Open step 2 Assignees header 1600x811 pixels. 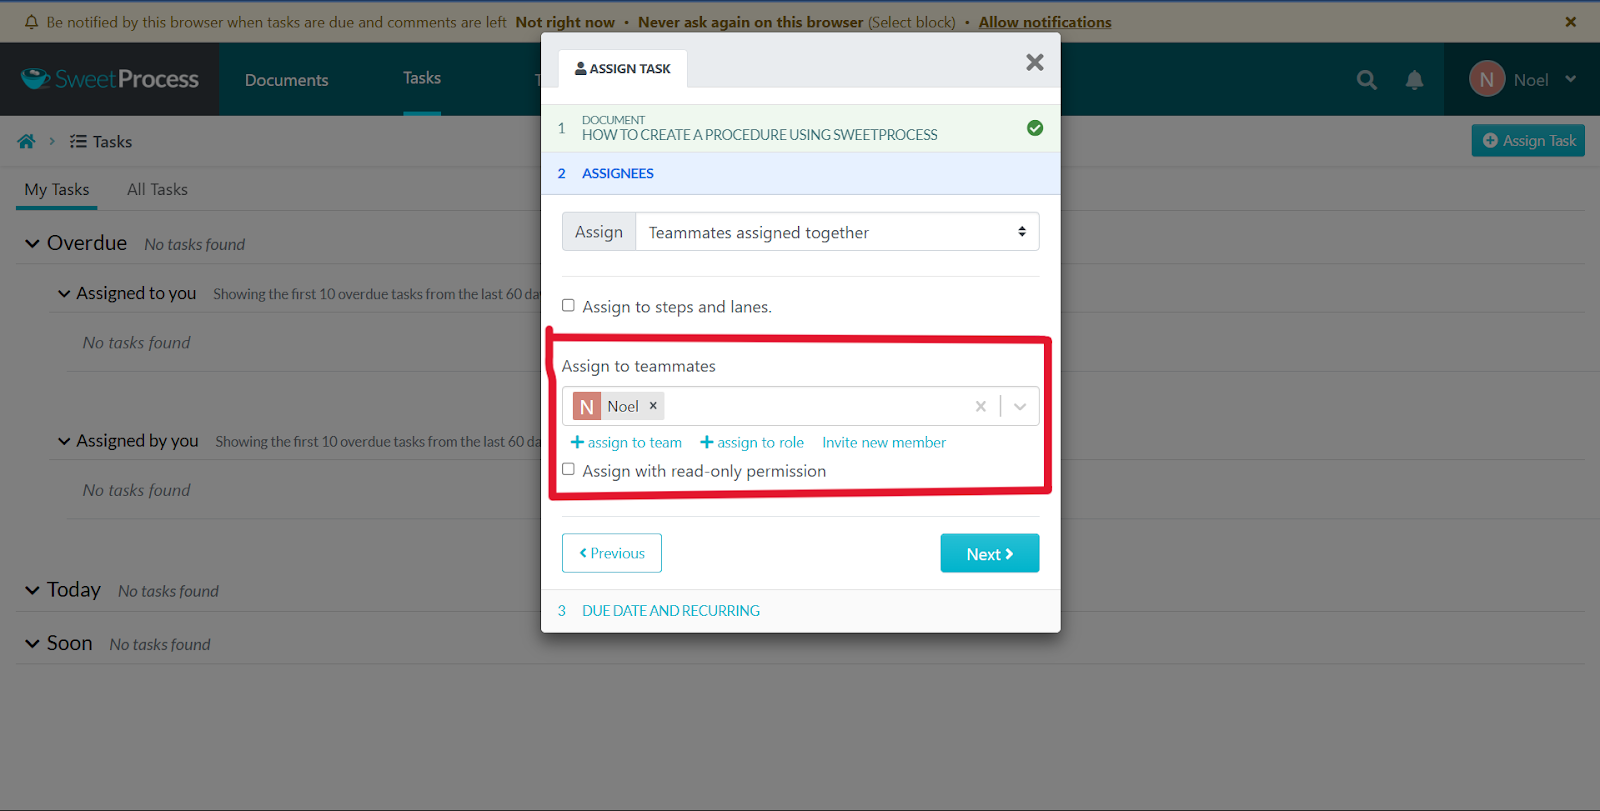pos(800,173)
